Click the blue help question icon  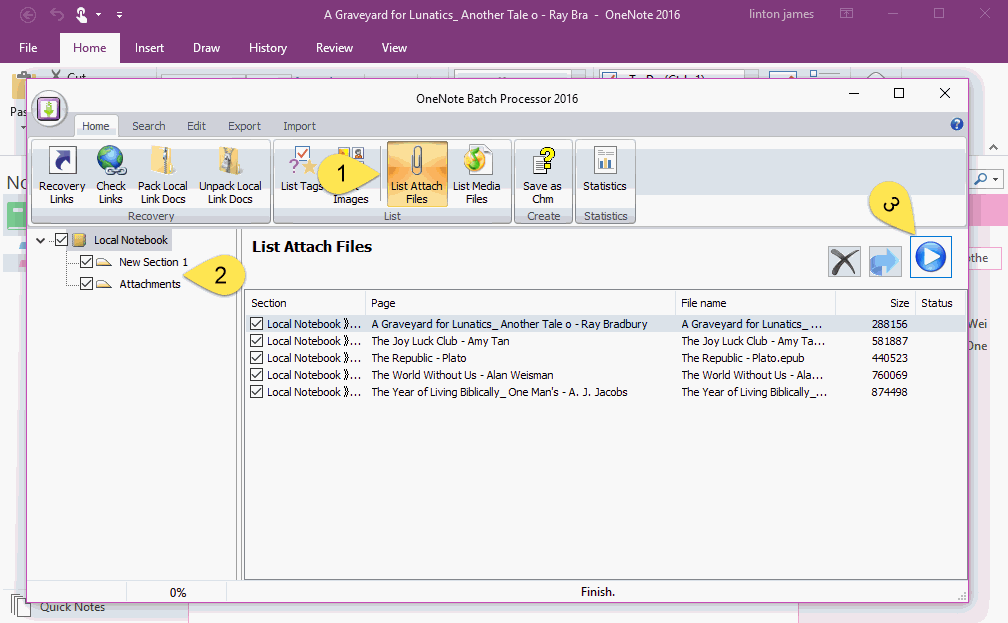tap(956, 125)
